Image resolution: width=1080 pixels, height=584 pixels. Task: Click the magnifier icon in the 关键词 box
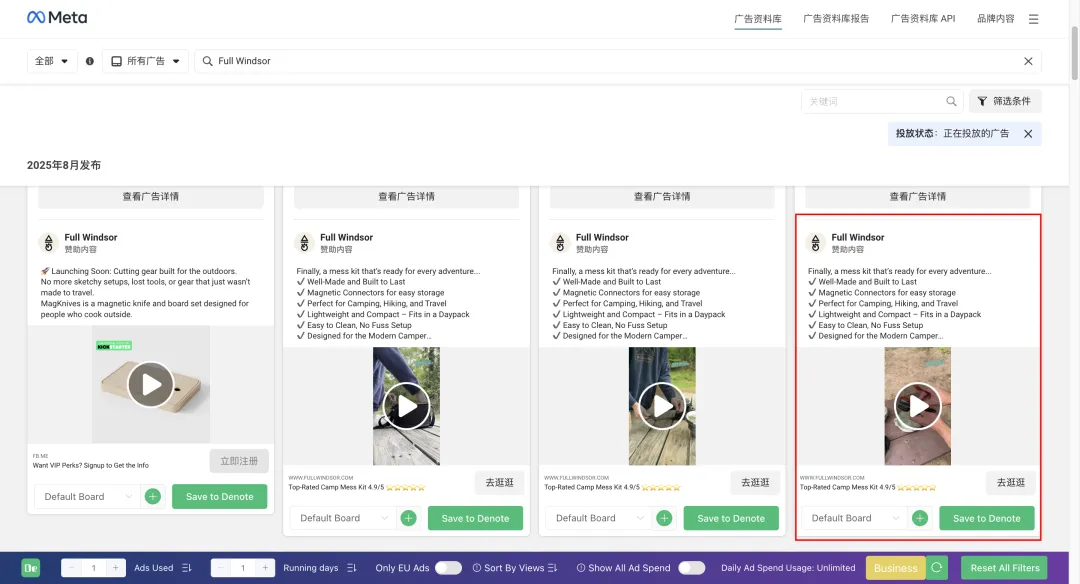click(x=951, y=101)
